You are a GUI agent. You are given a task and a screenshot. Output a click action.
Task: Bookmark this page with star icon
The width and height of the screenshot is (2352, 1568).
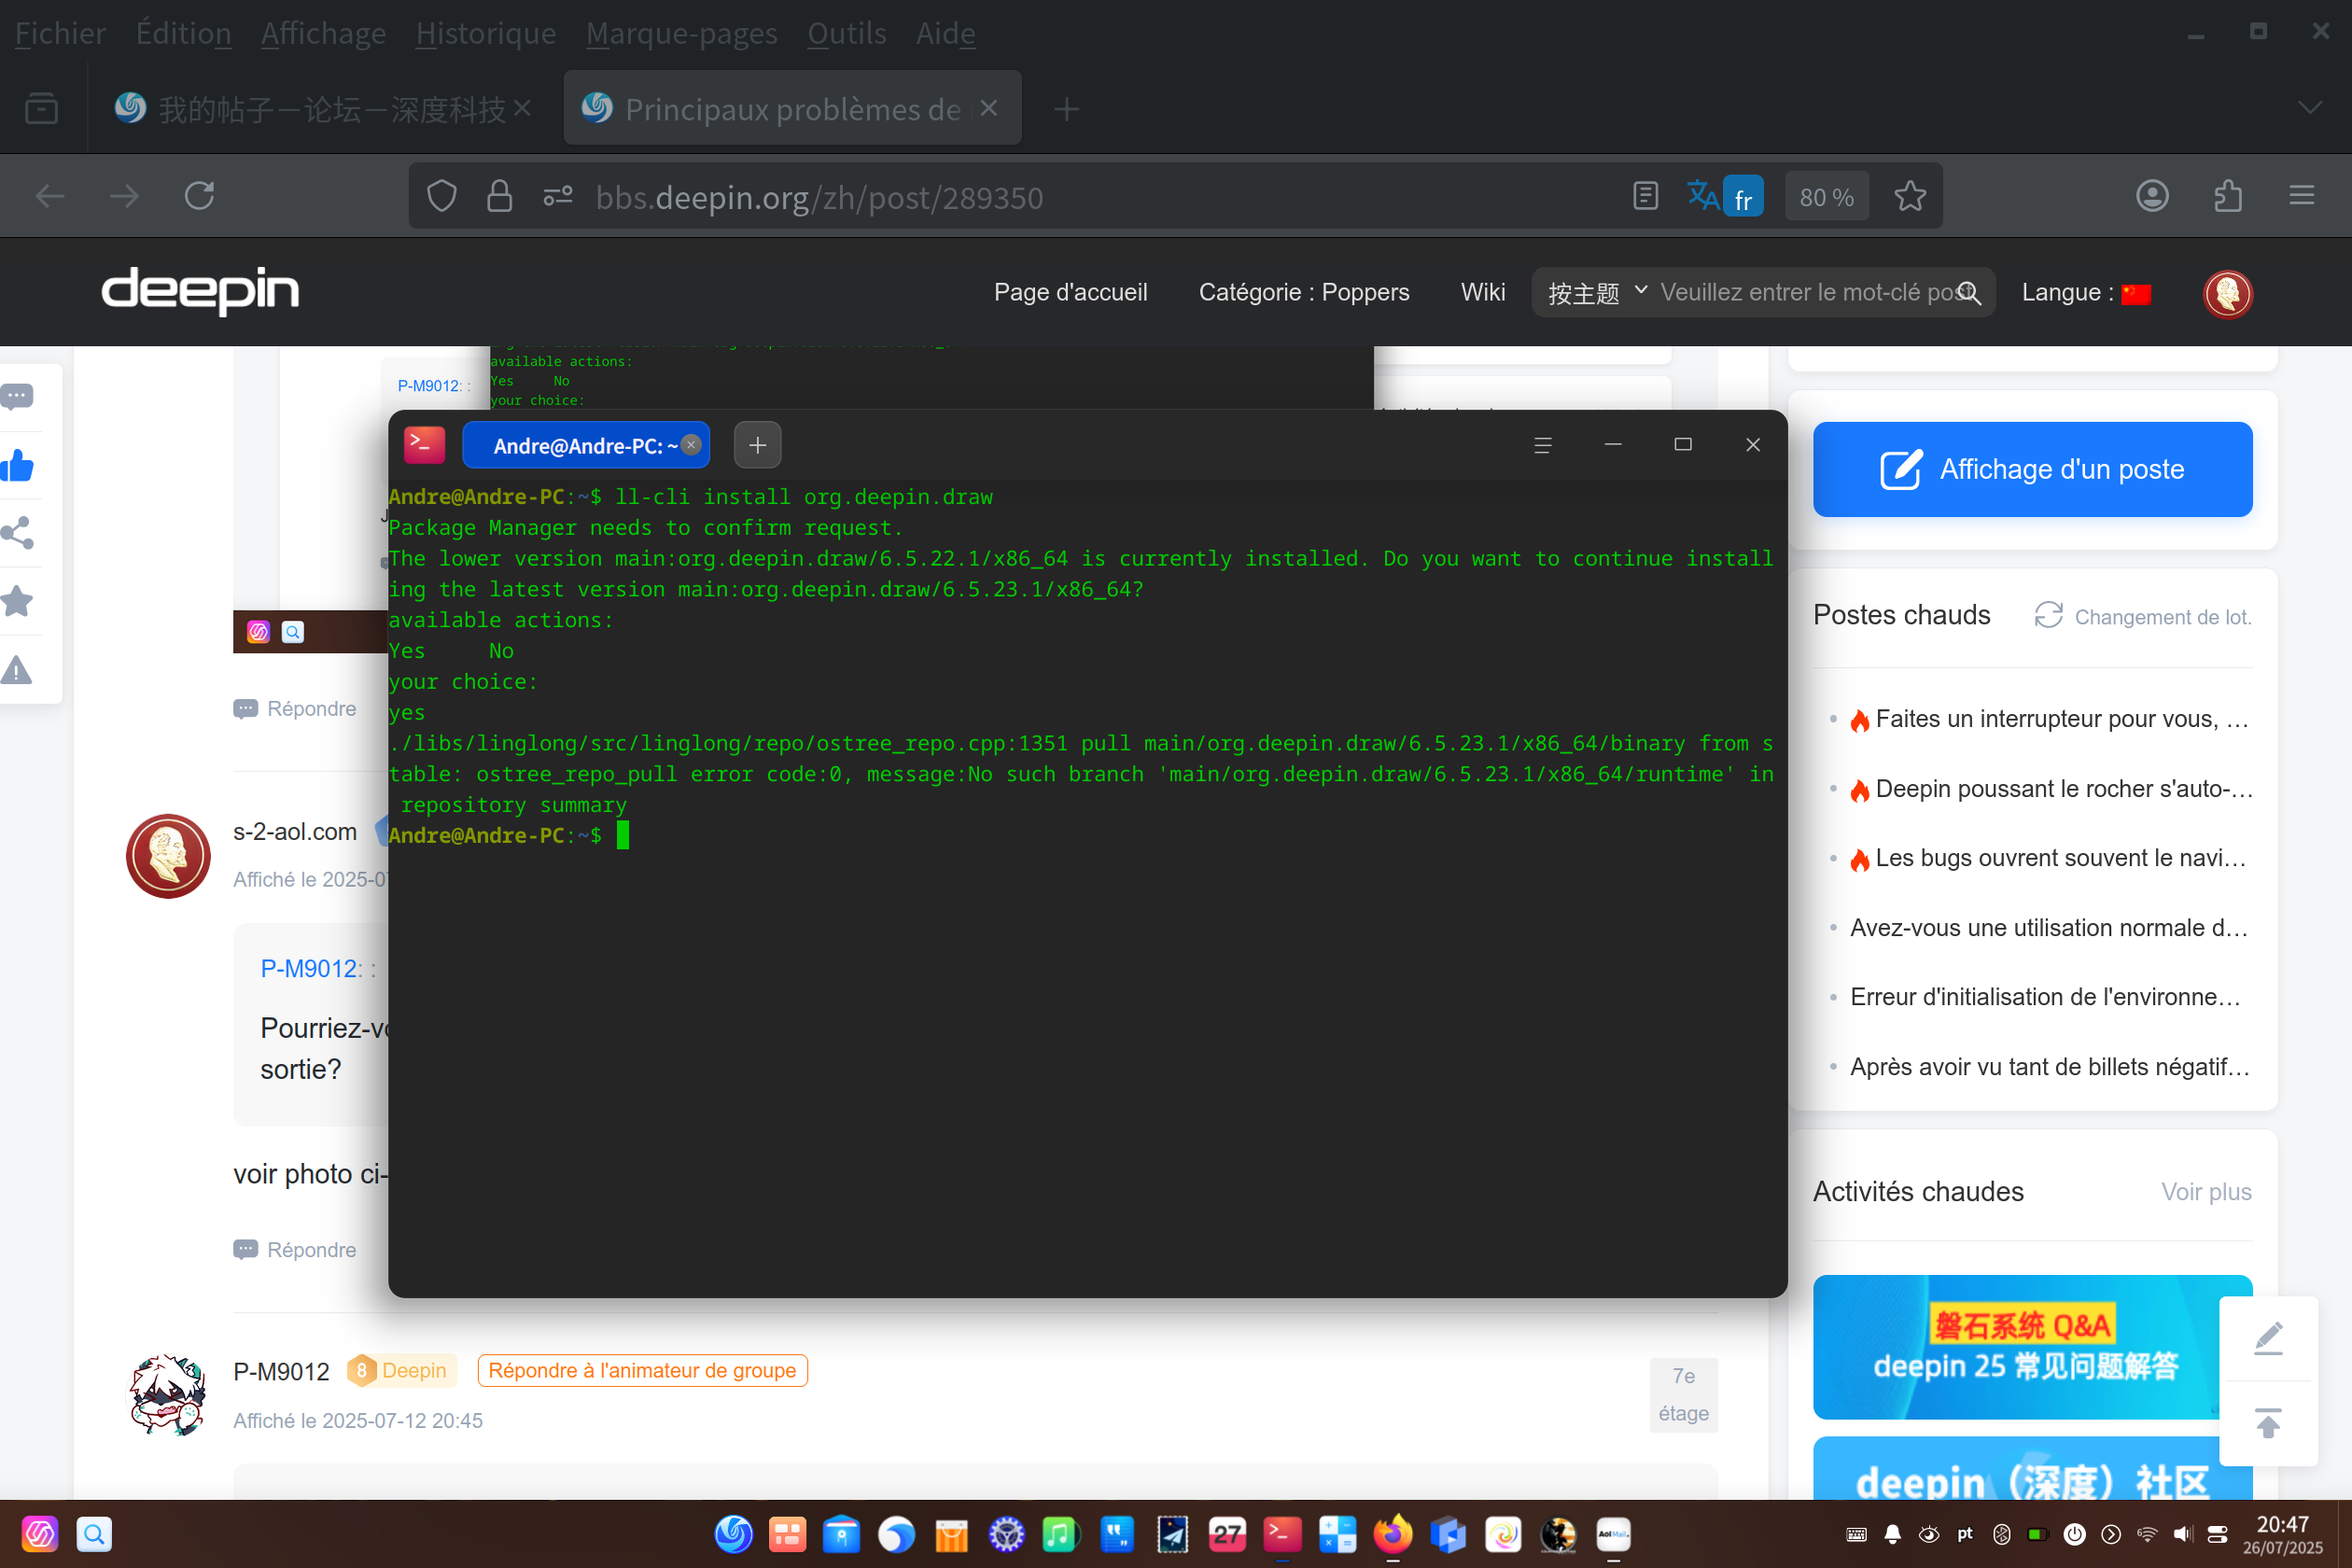tap(1909, 196)
